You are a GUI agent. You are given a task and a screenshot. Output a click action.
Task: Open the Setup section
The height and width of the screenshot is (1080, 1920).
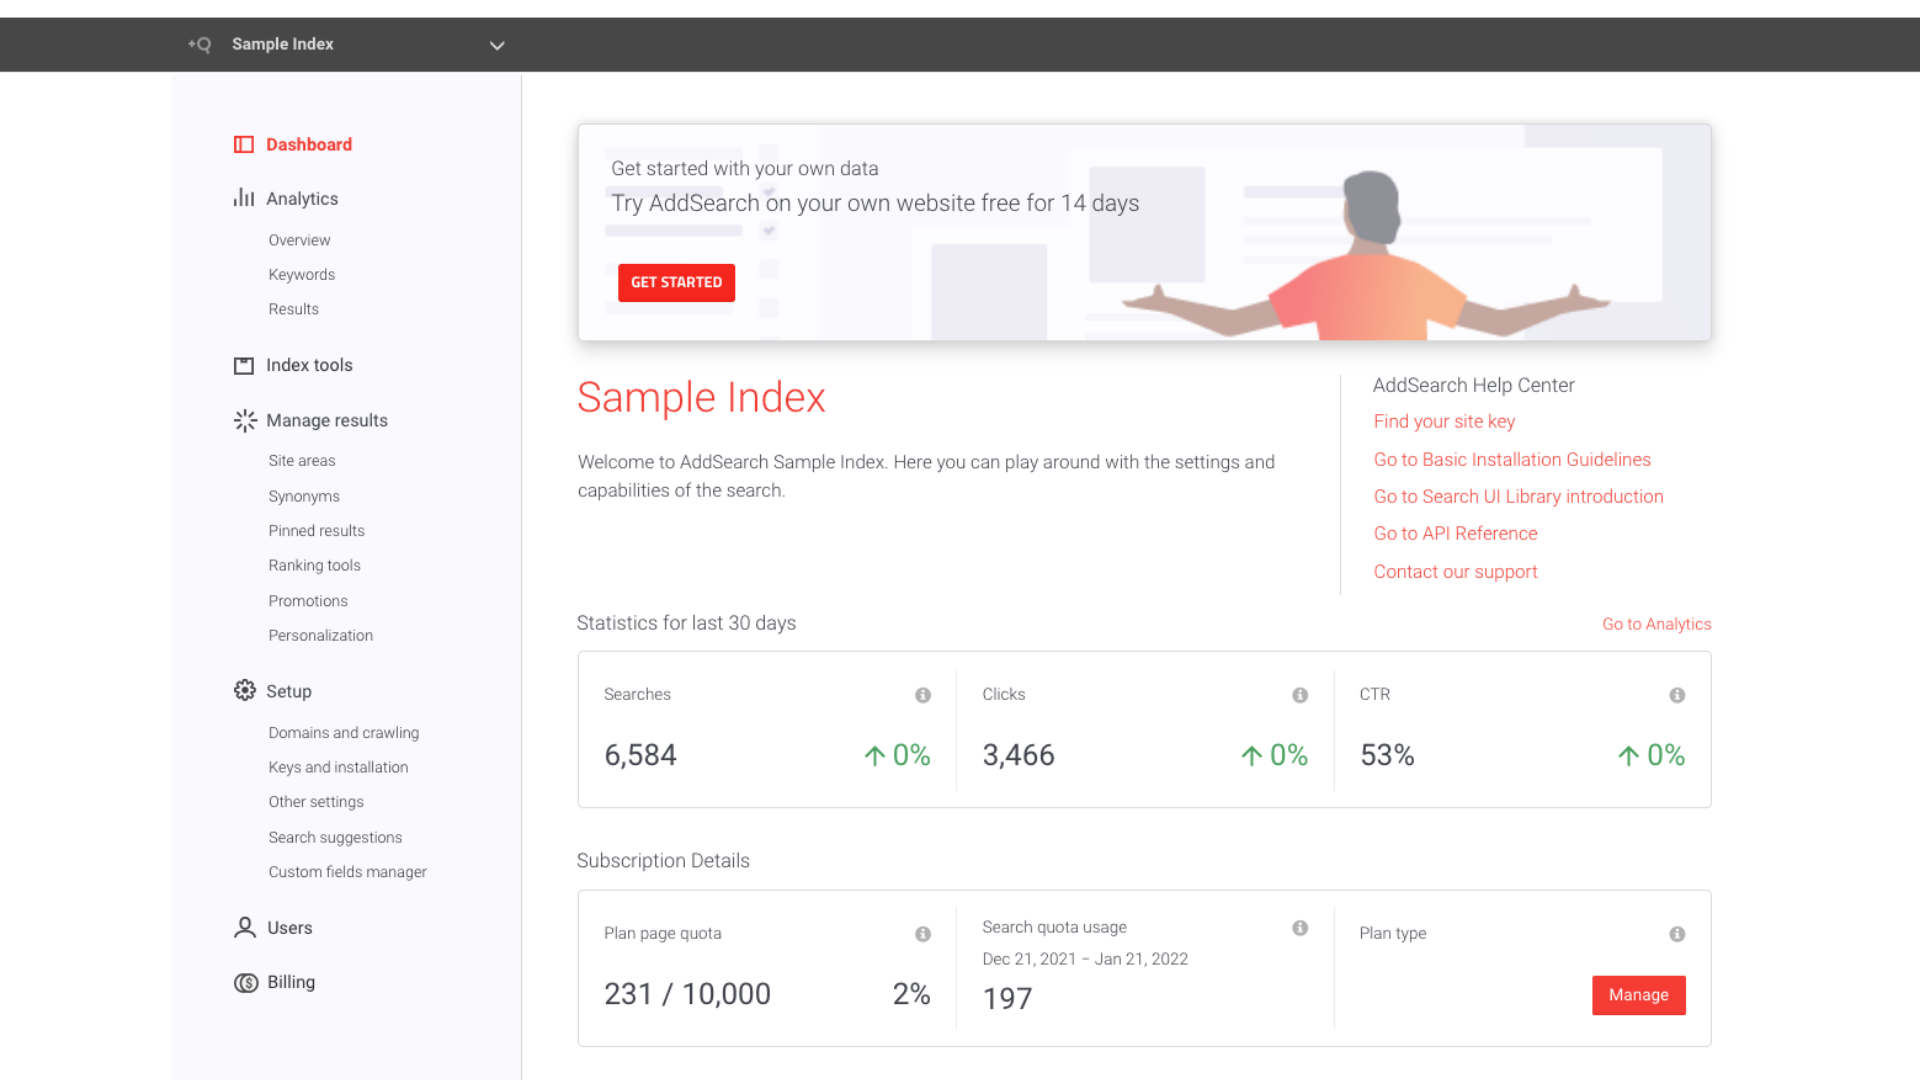[x=289, y=691]
